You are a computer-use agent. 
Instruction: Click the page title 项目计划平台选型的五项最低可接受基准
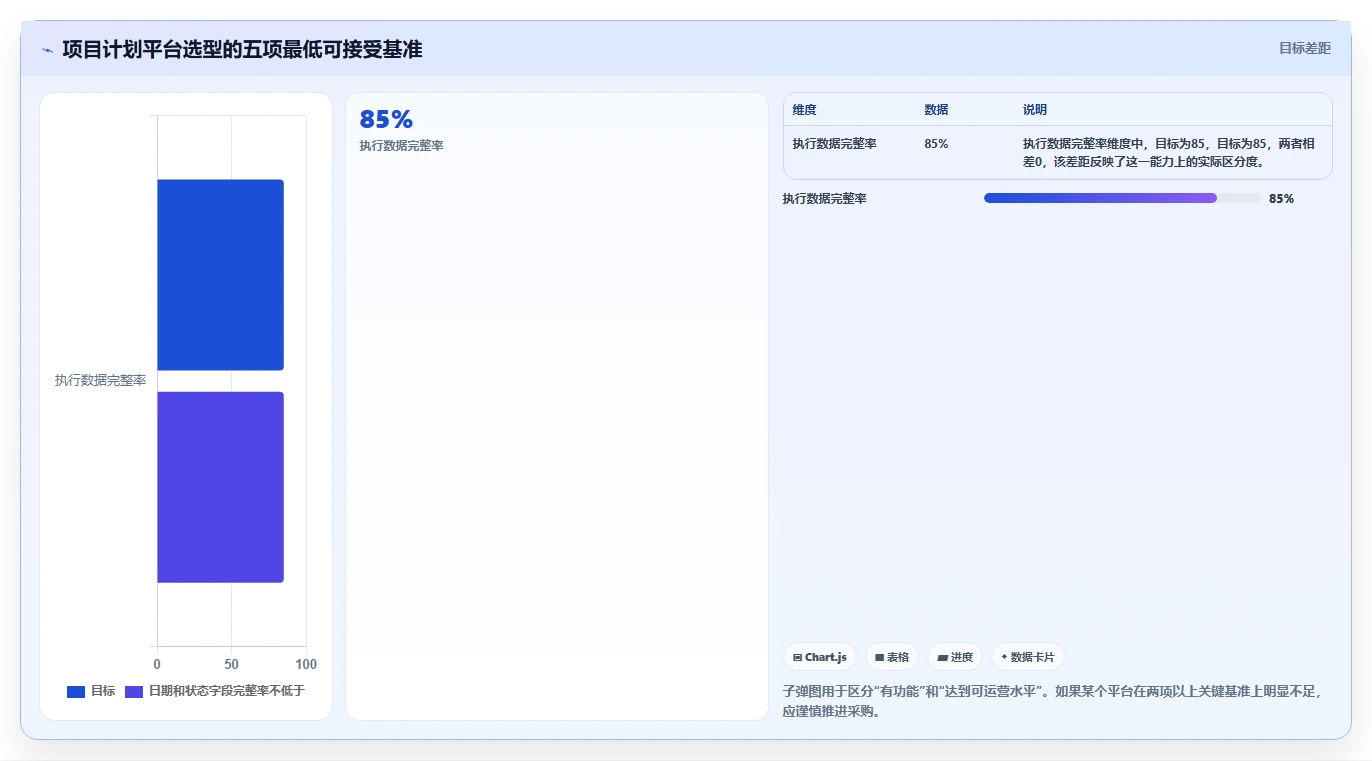tap(242, 49)
